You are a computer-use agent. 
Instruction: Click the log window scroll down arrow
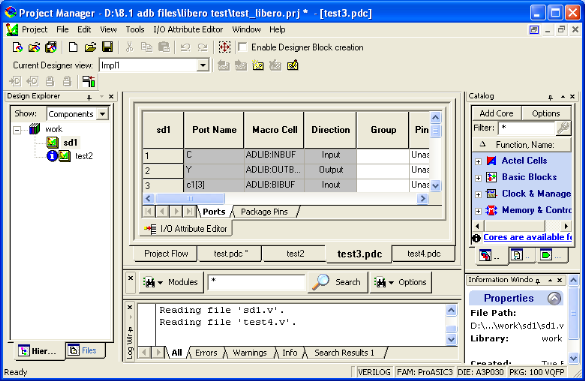[x=451, y=339]
